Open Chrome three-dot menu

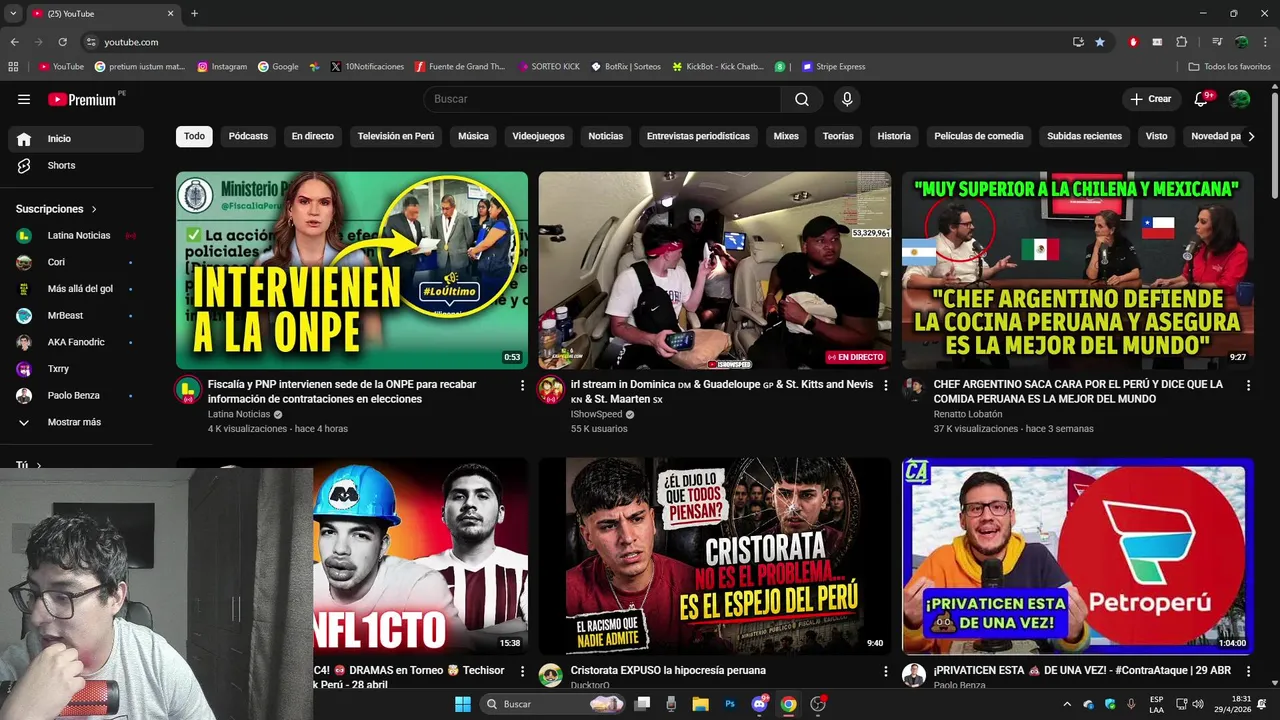[1264, 42]
